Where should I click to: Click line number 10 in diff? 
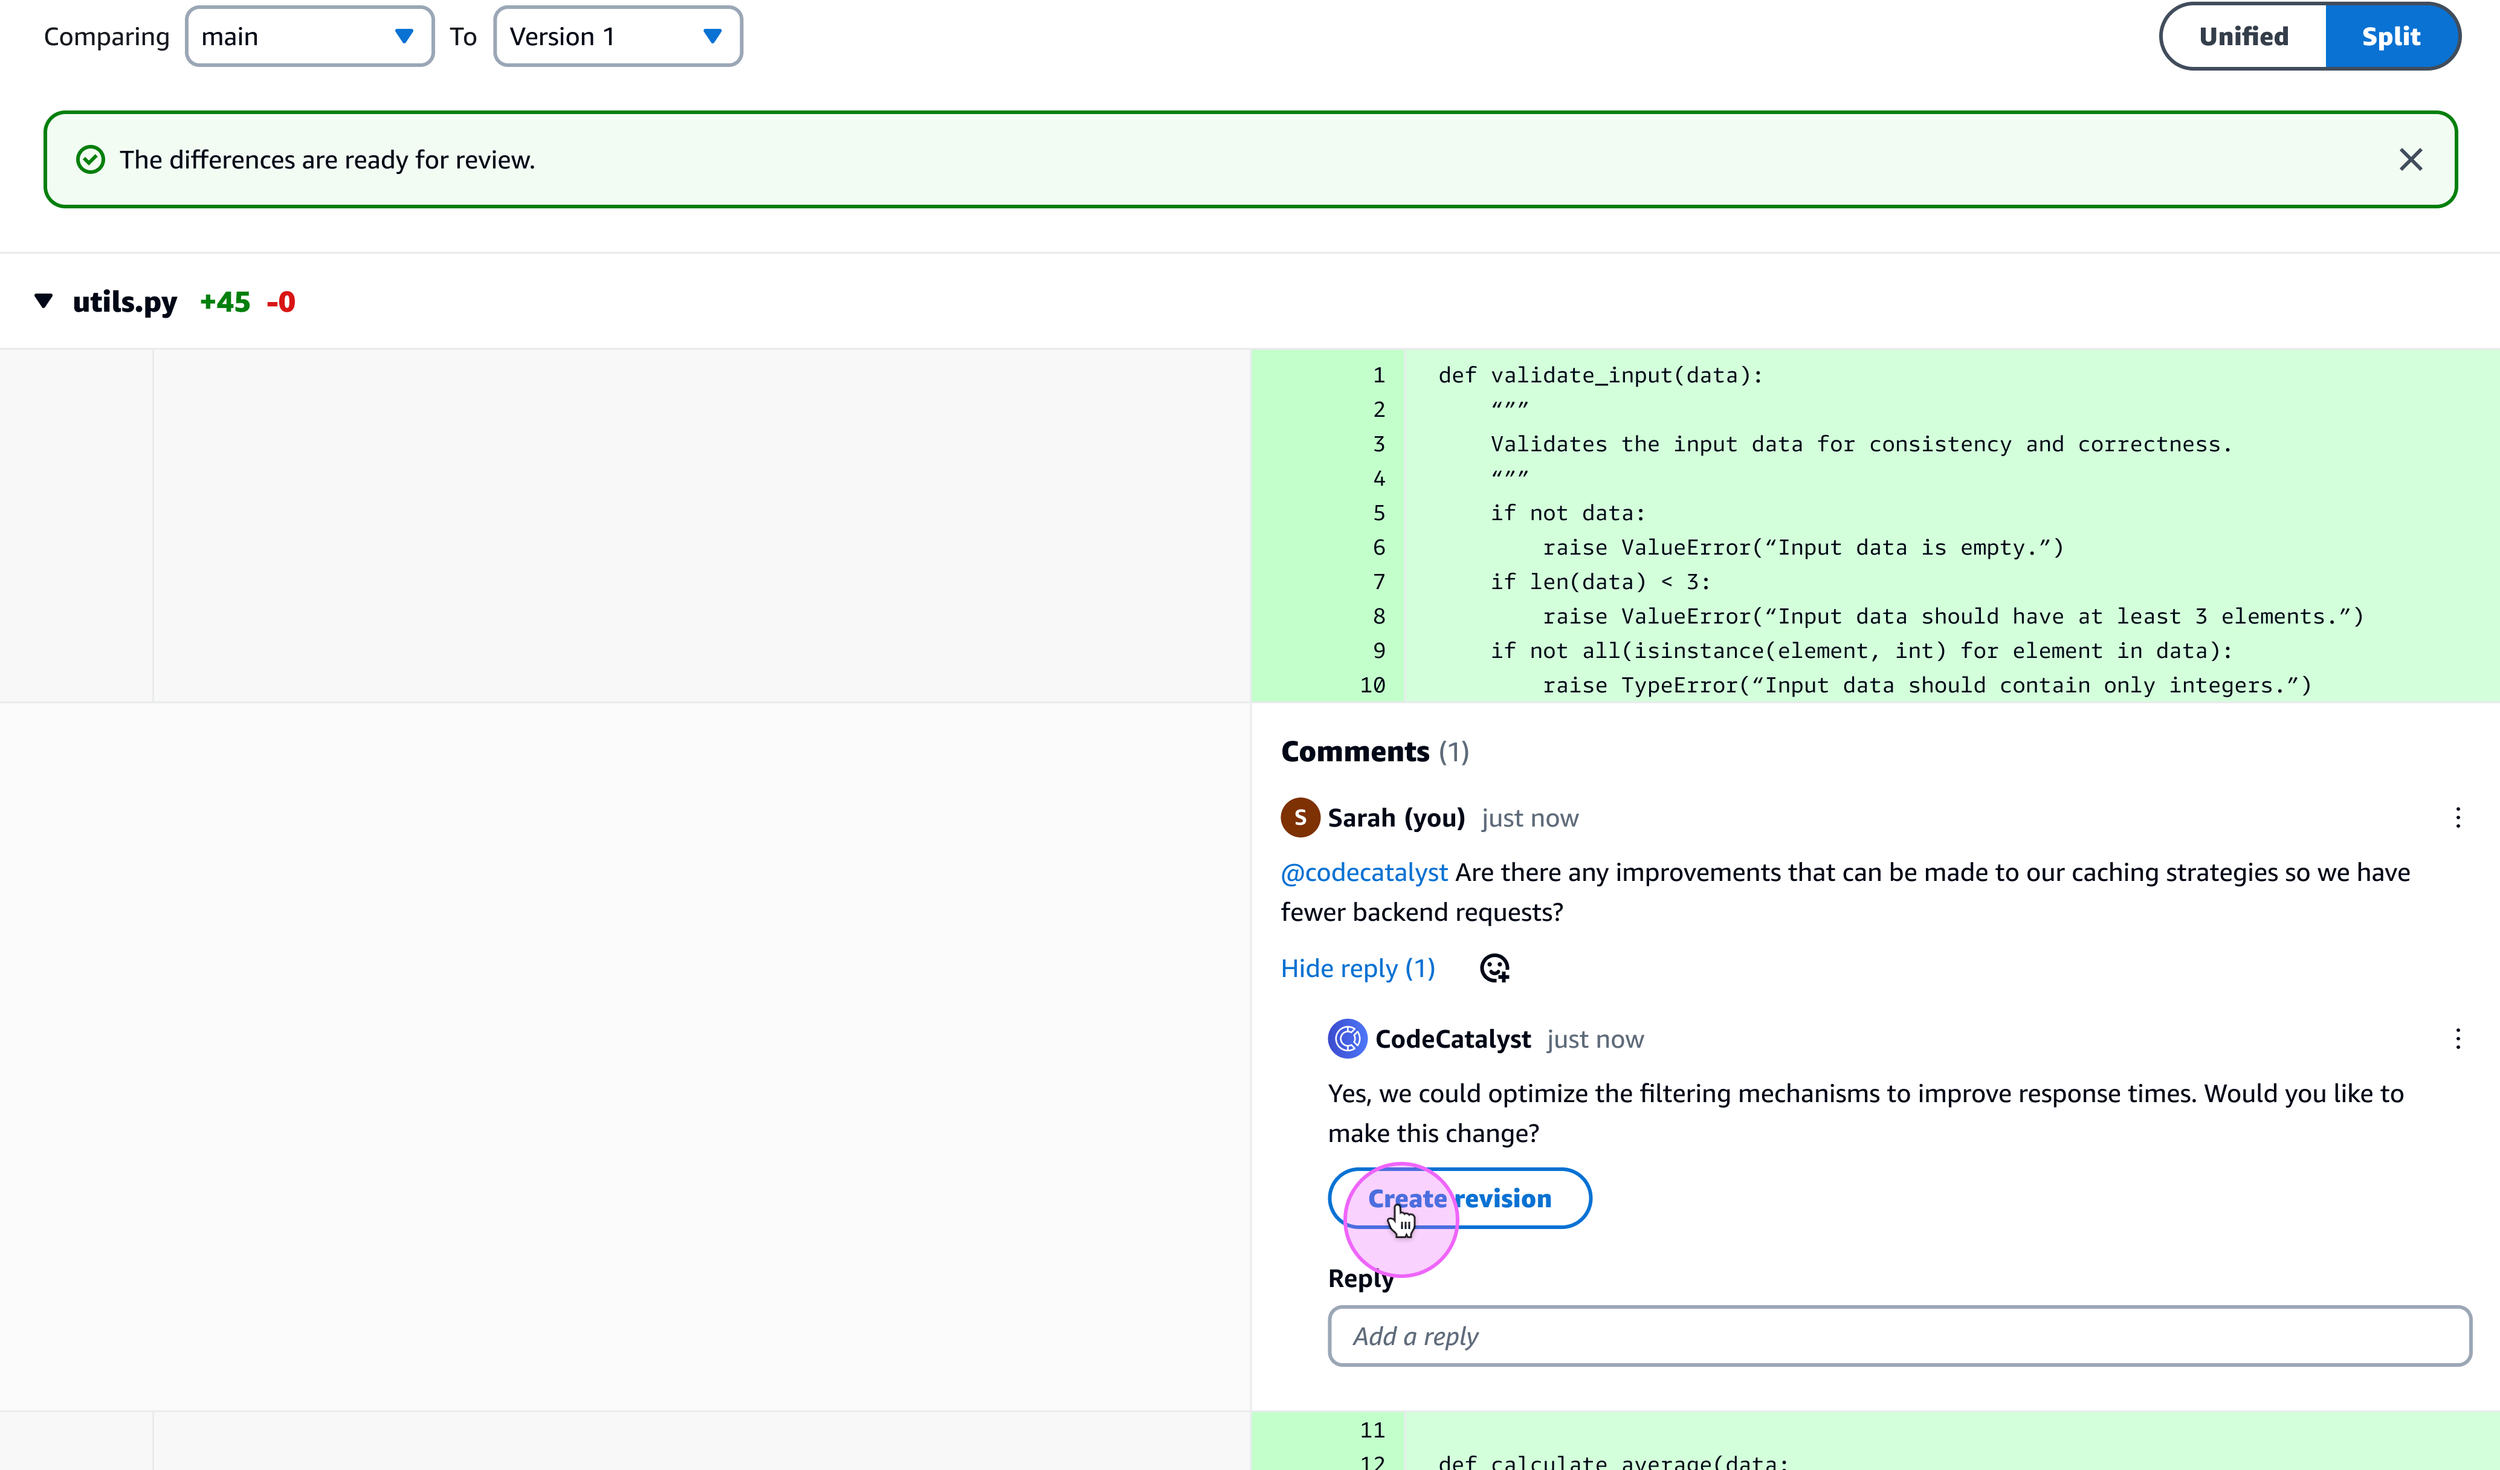(x=1373, y=685)
